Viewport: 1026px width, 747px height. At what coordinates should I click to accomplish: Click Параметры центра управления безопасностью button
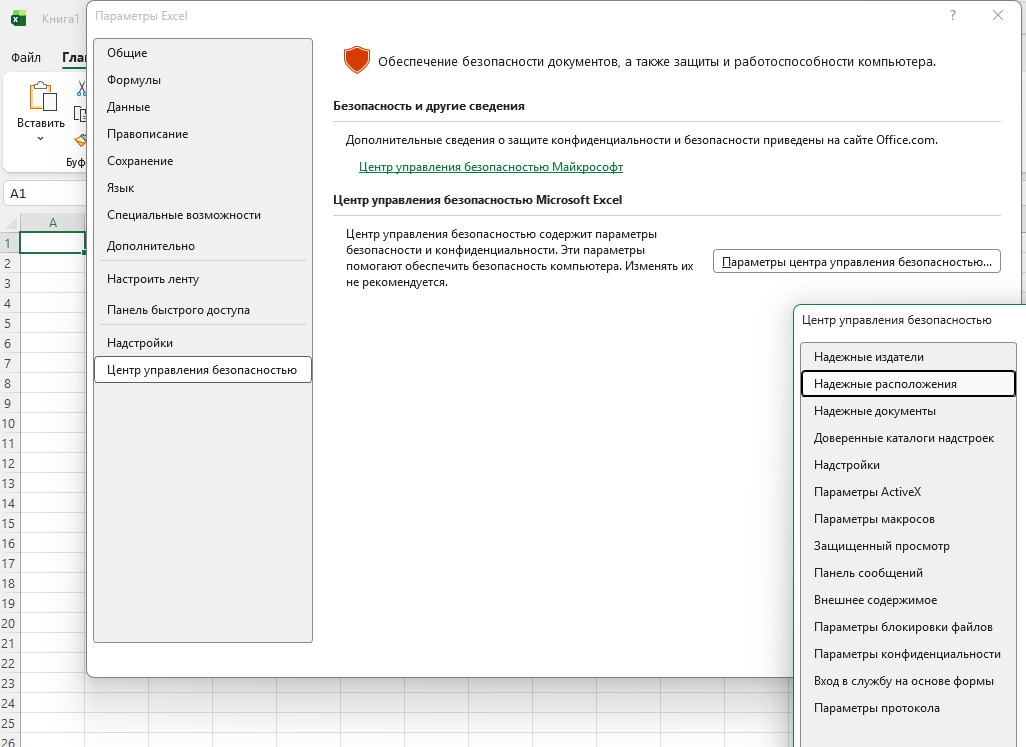857,262
